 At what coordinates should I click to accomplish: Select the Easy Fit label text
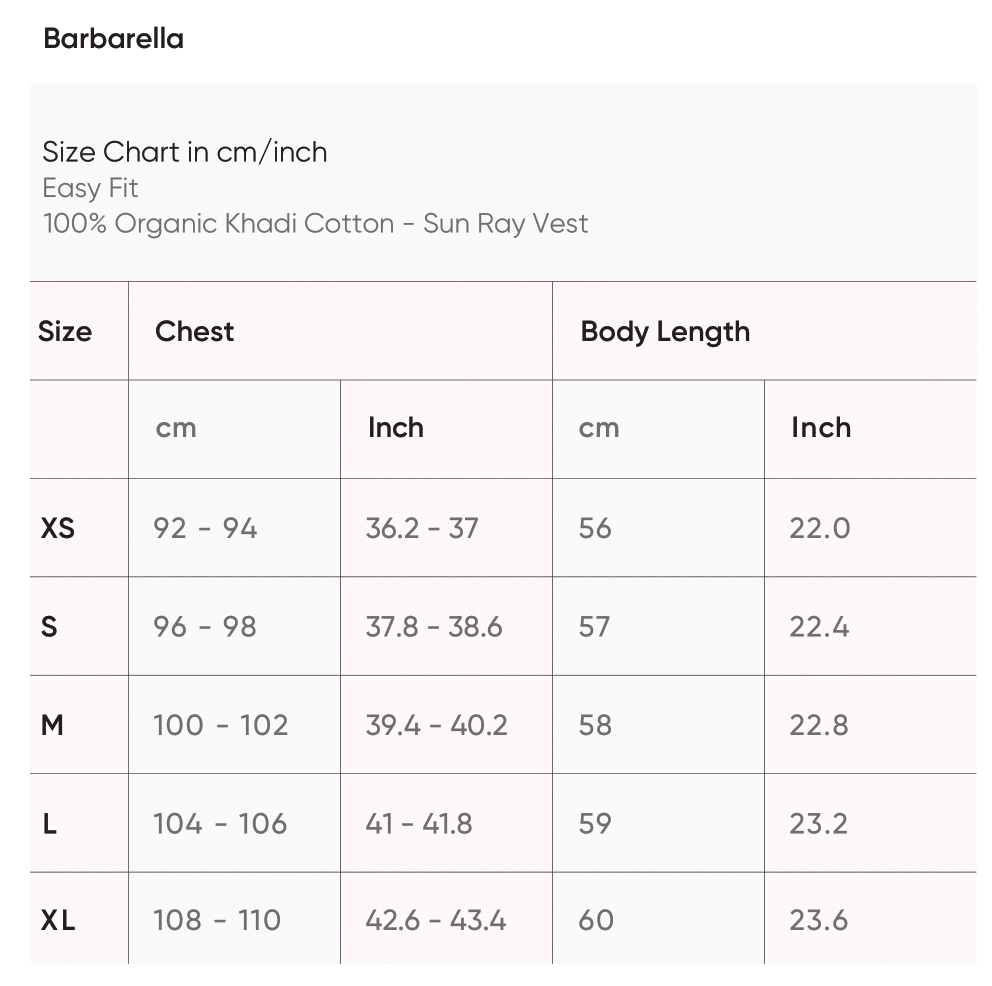(x=90, y=188)
